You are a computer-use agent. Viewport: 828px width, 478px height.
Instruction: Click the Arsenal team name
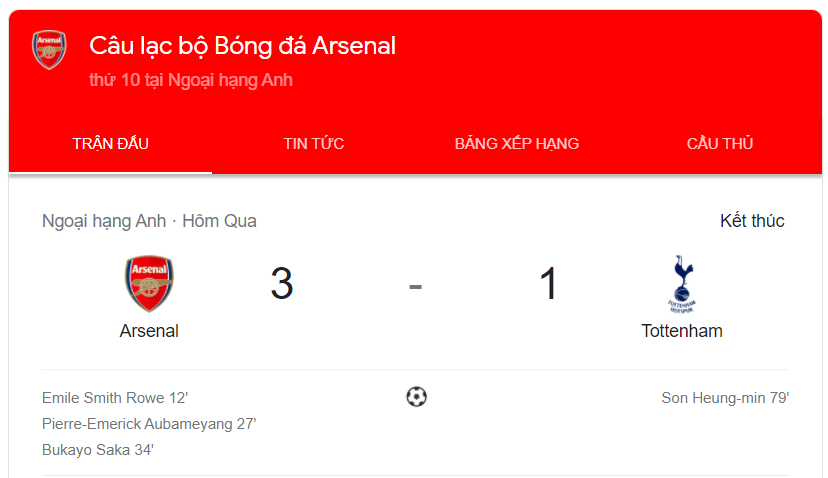coord(149,331)
